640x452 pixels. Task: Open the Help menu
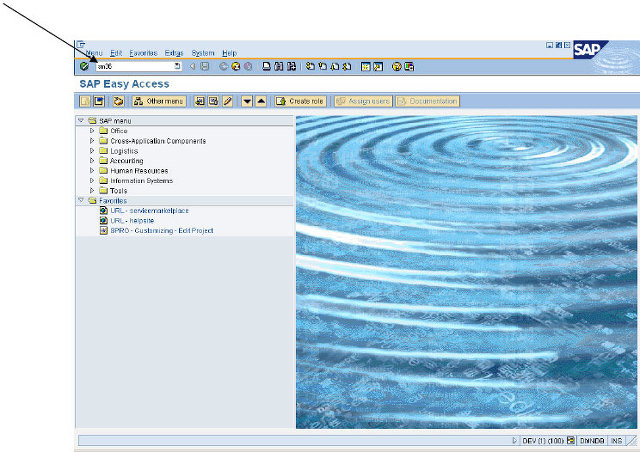(229, 53)
